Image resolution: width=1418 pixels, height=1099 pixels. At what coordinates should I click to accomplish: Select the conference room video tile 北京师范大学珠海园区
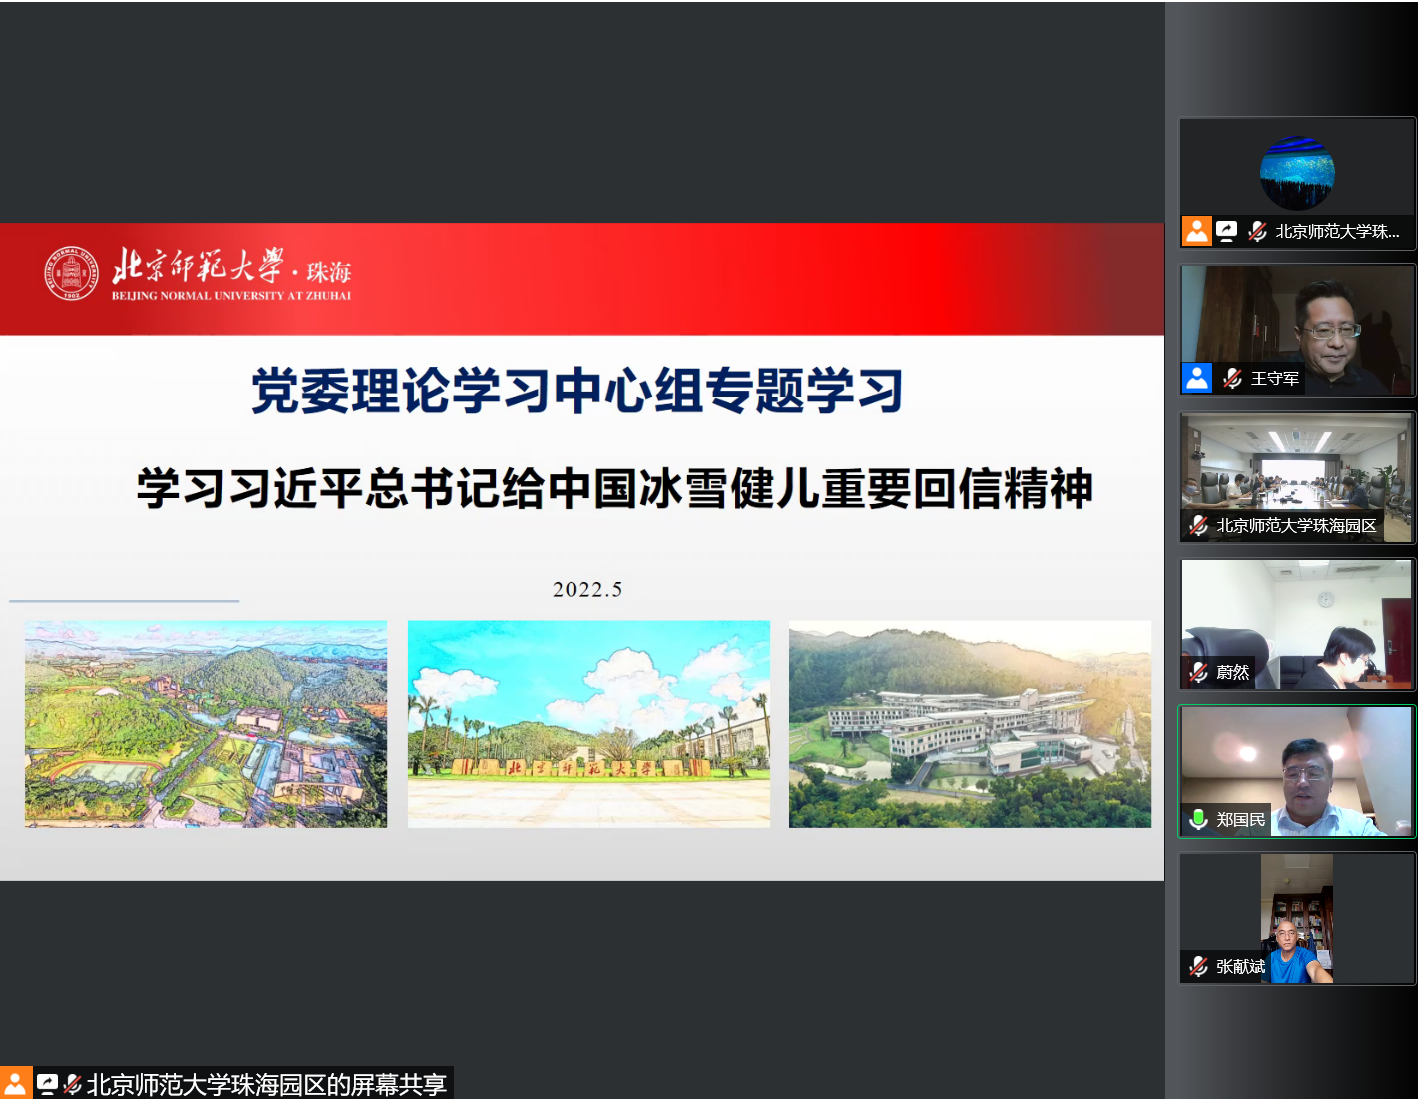point(1297,477)
